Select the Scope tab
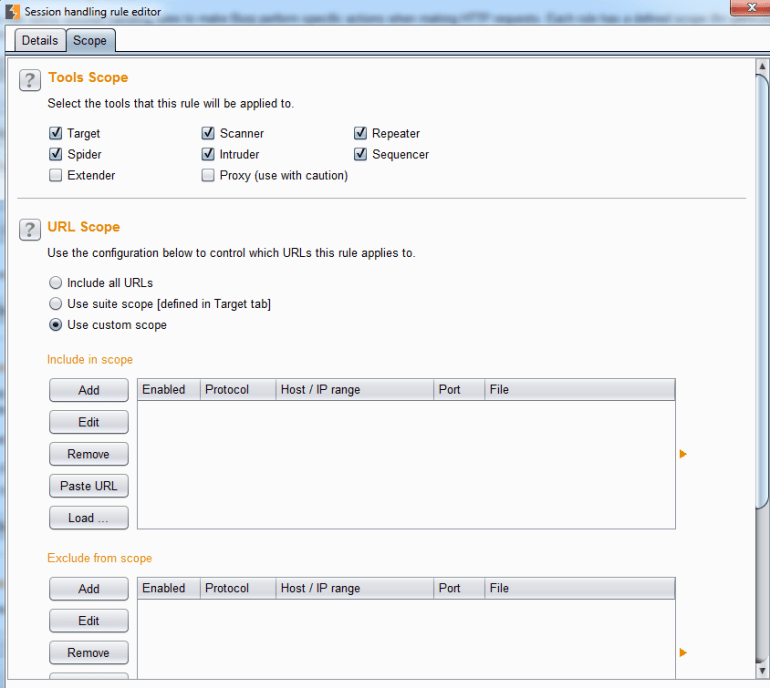 point(90,40)
